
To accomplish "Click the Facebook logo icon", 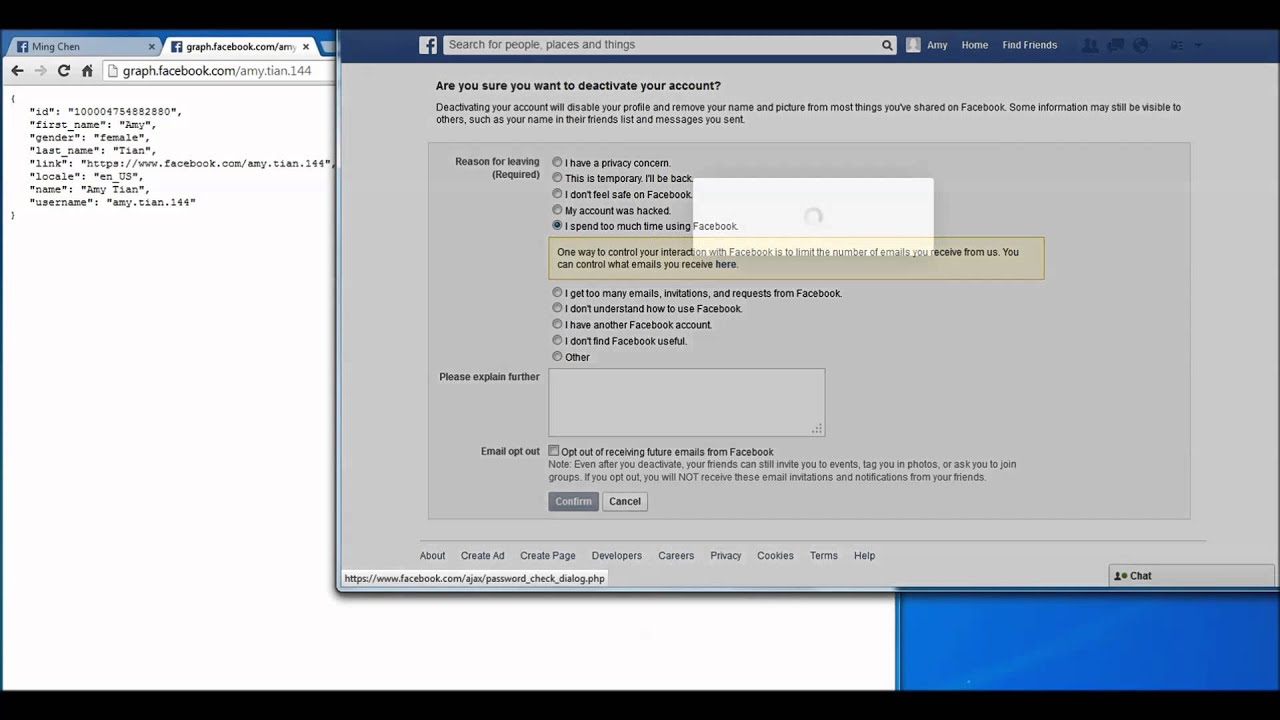I will point(428,45).
